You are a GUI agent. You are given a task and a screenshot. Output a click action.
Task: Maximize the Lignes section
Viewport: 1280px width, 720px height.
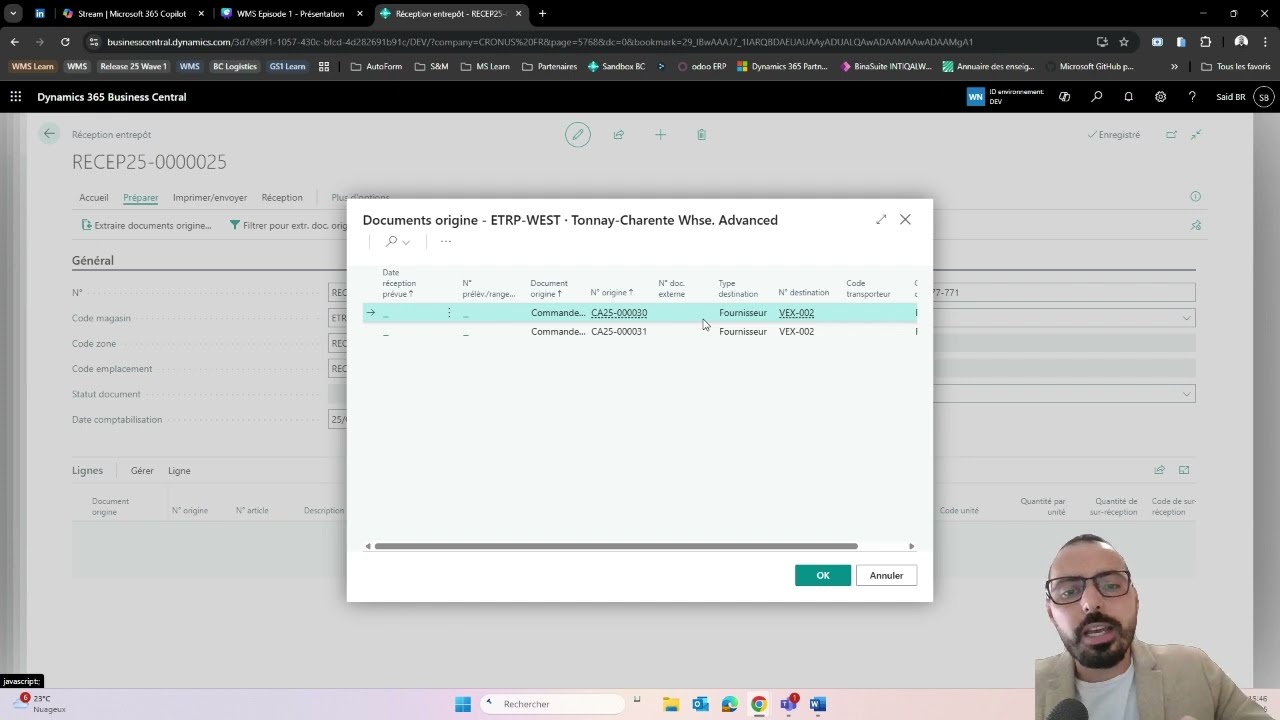point(1184,470)
